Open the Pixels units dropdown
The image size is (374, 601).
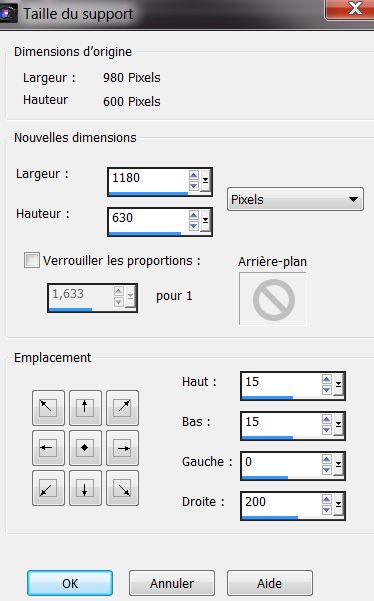295,199
